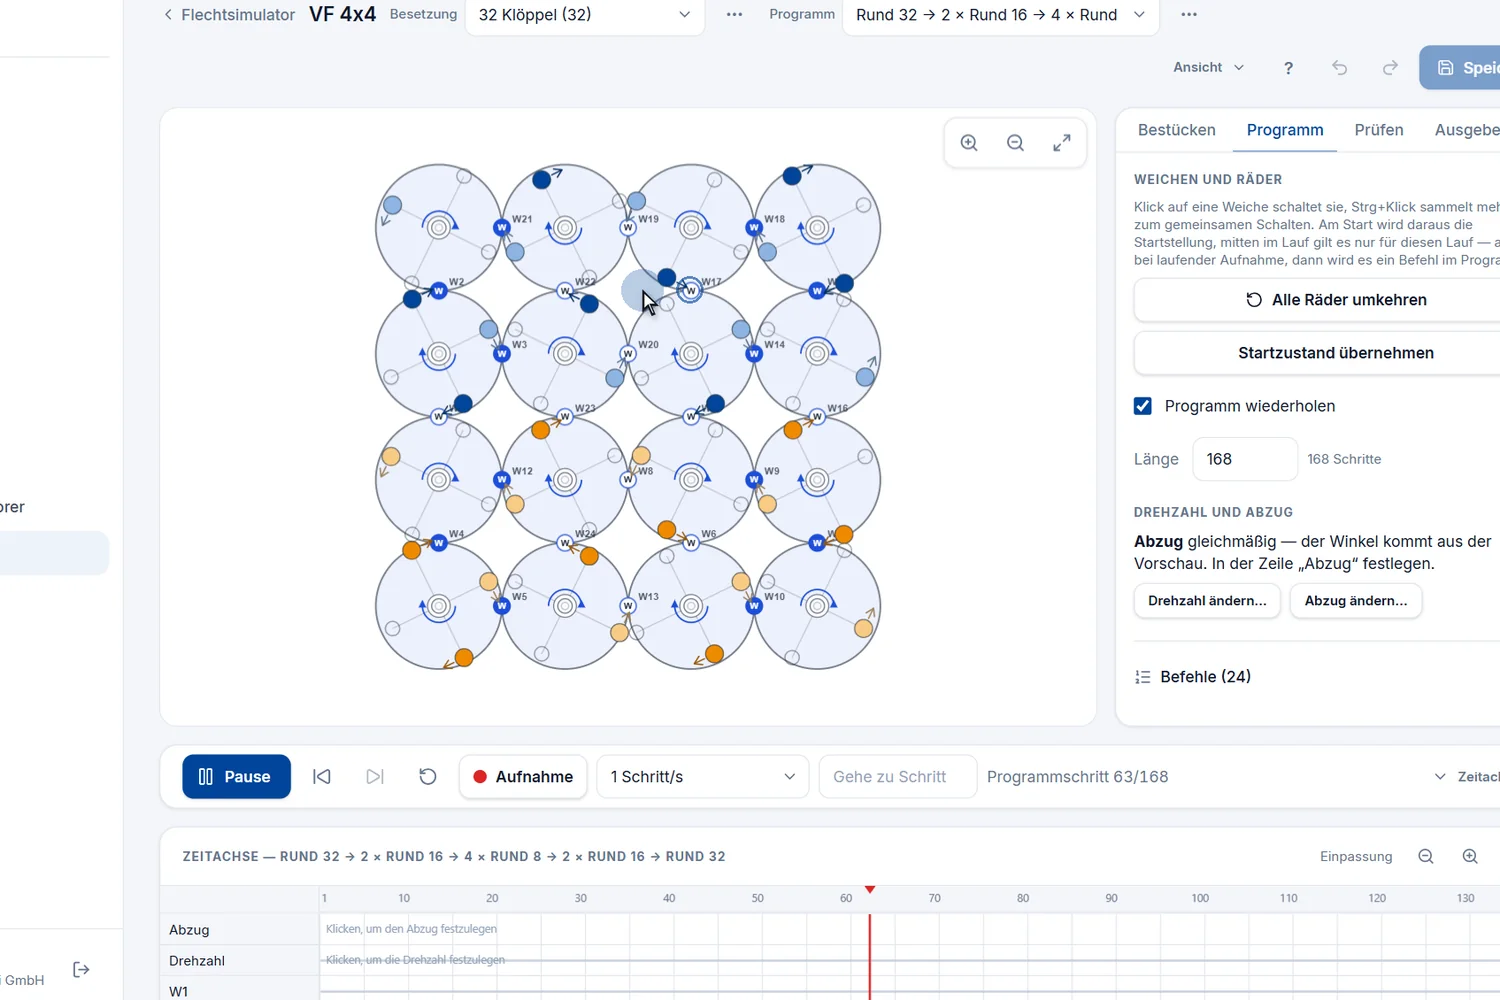Toggle the Programm wiederholen checkbox
The image size is (1500, 1000).
1143,406
